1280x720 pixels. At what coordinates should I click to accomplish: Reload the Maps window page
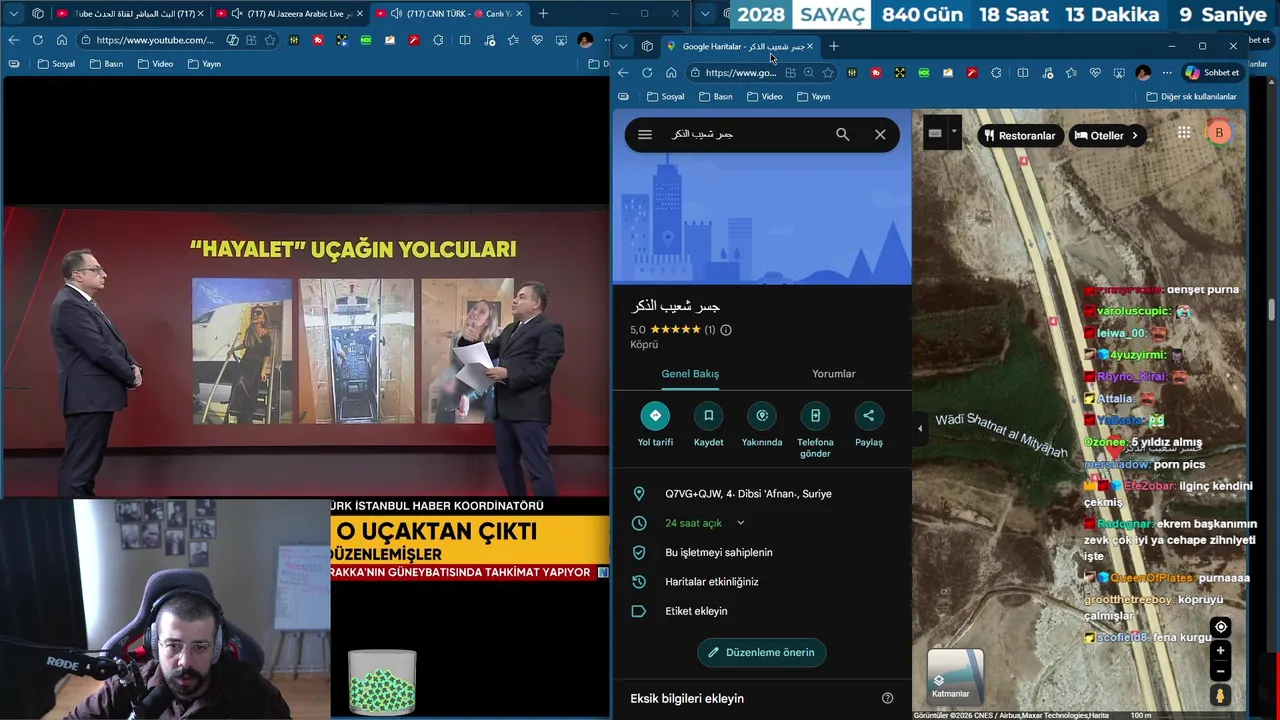647,73
